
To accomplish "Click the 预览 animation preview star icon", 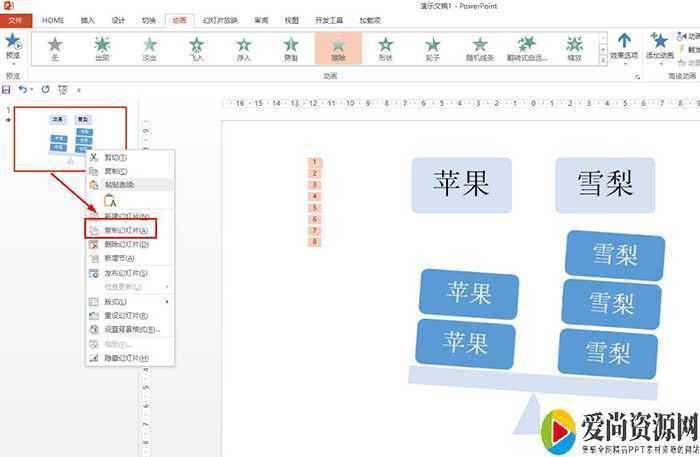I will pyautogui.click(x=13, y=42).
